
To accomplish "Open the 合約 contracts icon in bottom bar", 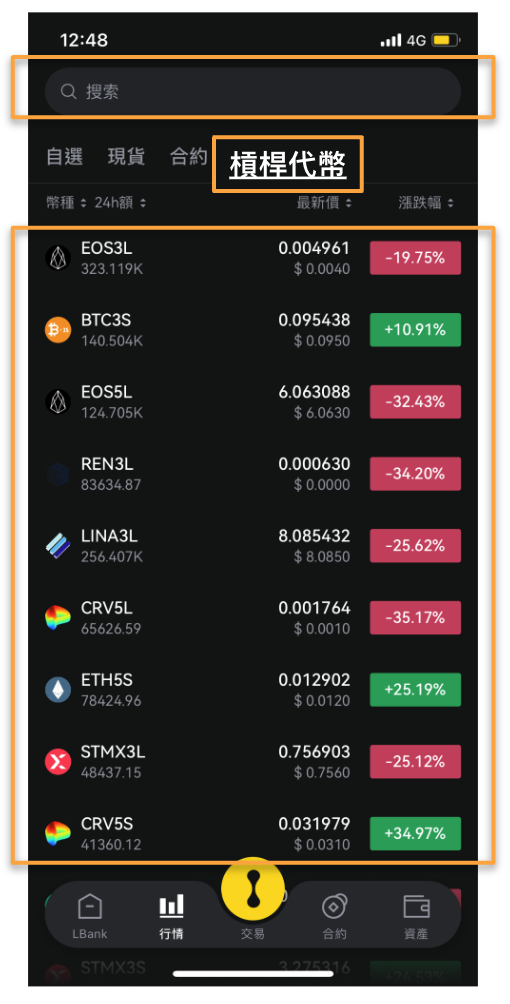I will 334,907.
